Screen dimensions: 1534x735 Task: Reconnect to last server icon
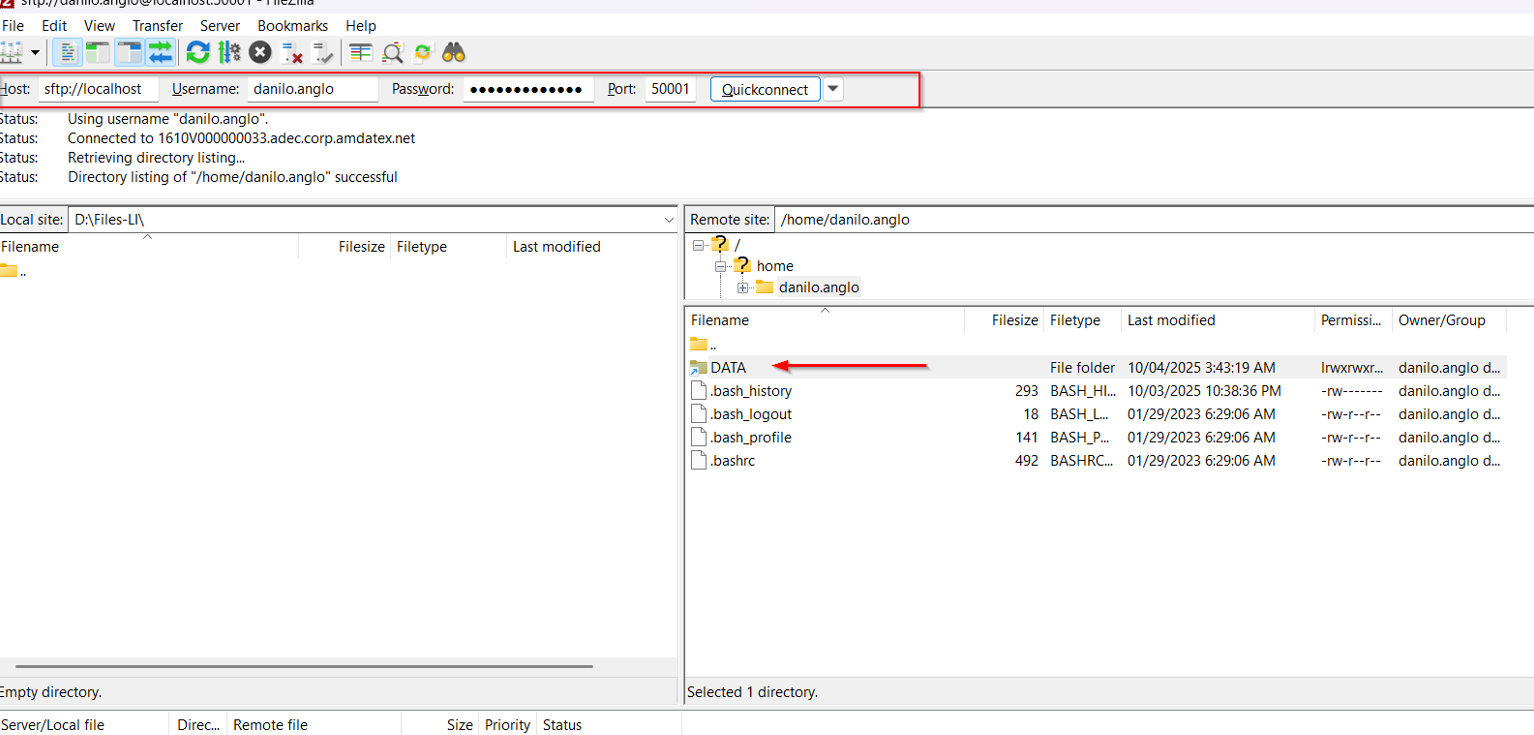pos(322,52)
